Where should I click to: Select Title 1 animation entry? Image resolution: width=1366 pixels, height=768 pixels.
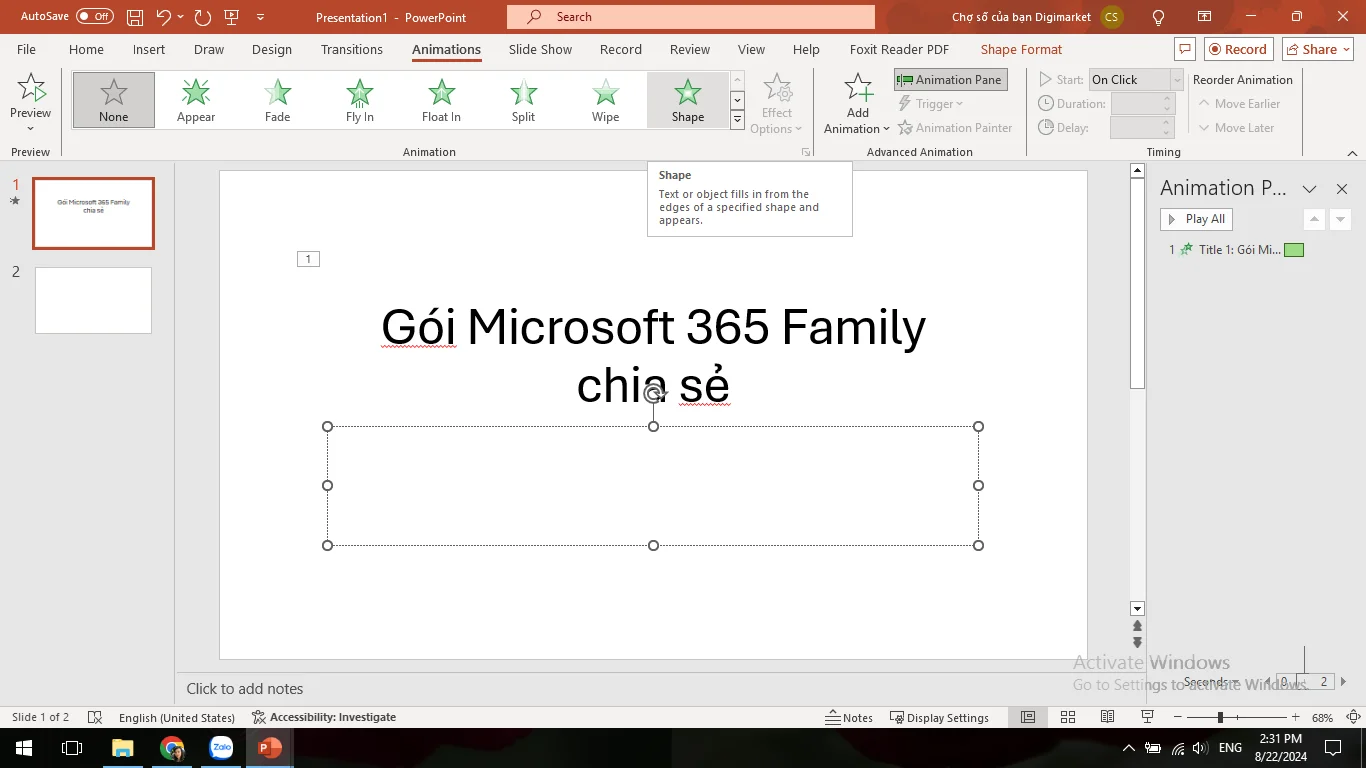1237,250
